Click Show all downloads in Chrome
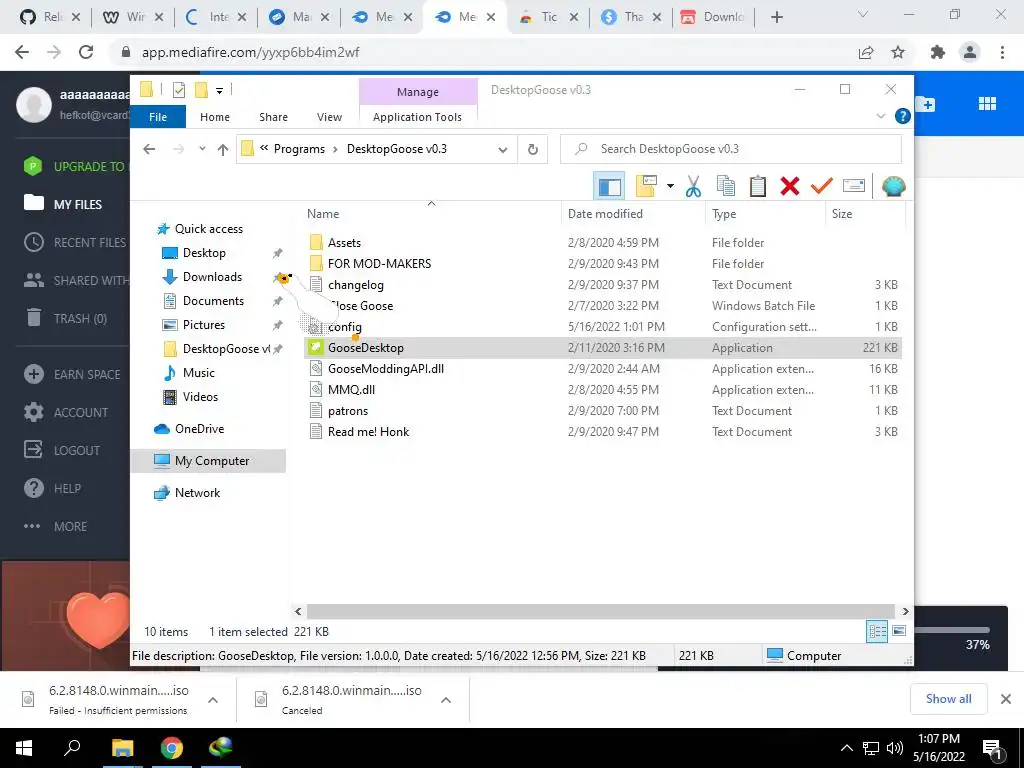This screenshot has width=1024, height=768. click(x=948, y=699)
